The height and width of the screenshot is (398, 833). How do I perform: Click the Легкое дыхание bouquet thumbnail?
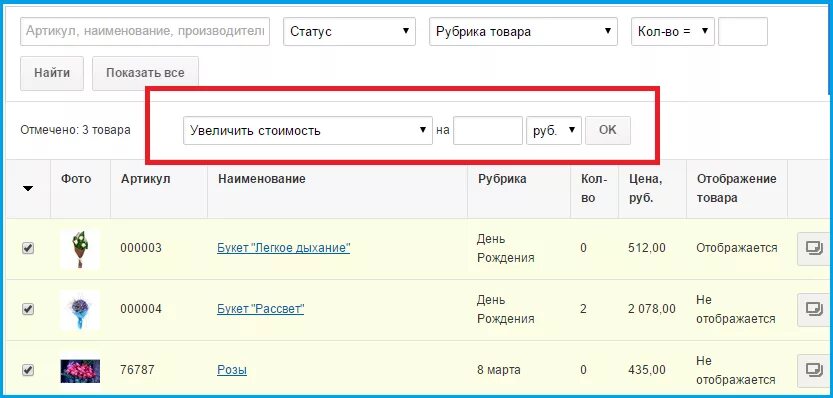tap(80, 249)
